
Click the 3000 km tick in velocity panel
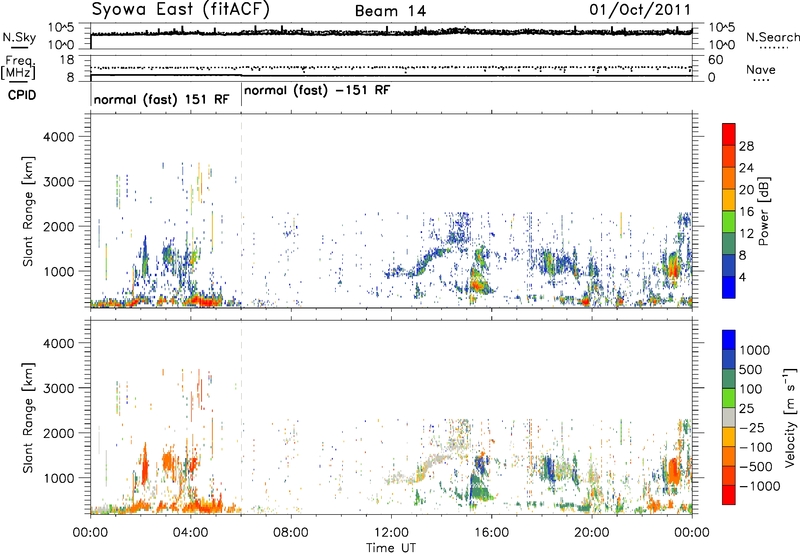pos(59,388)
